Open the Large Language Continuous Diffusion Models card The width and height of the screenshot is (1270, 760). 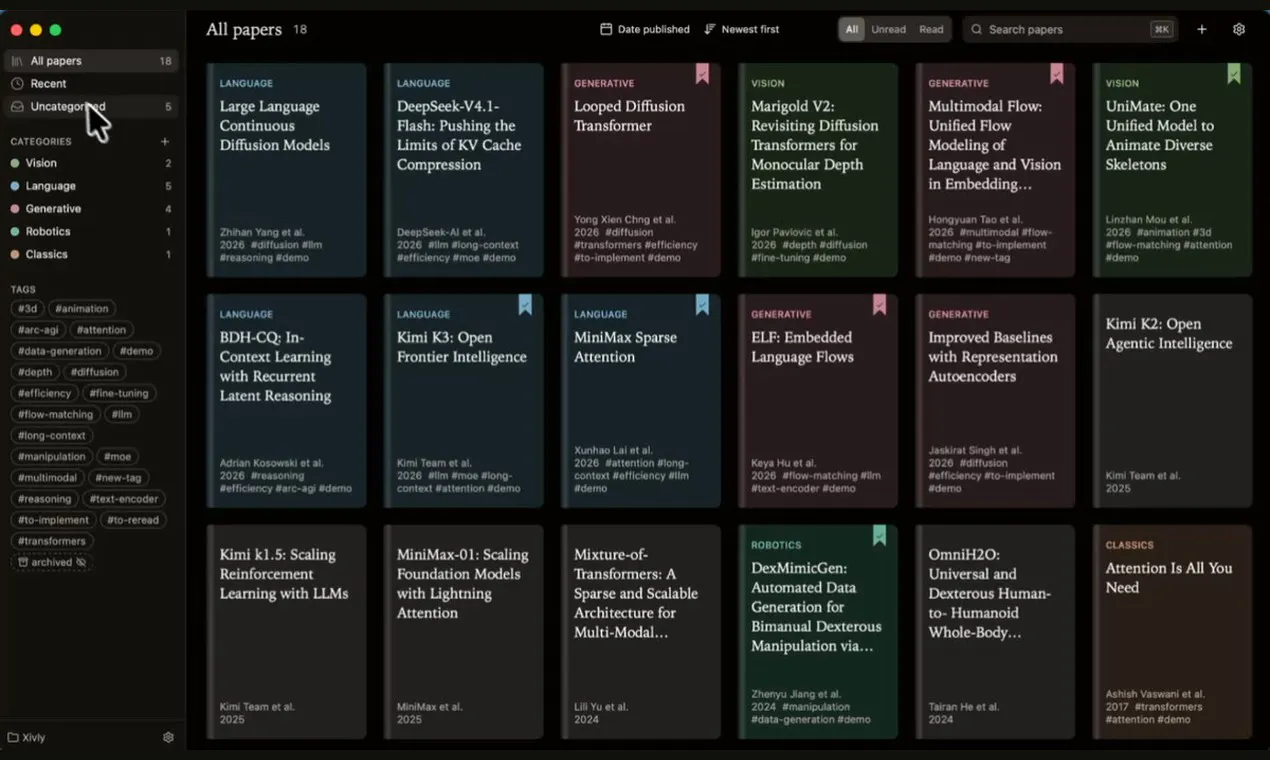tap(287, 170)
